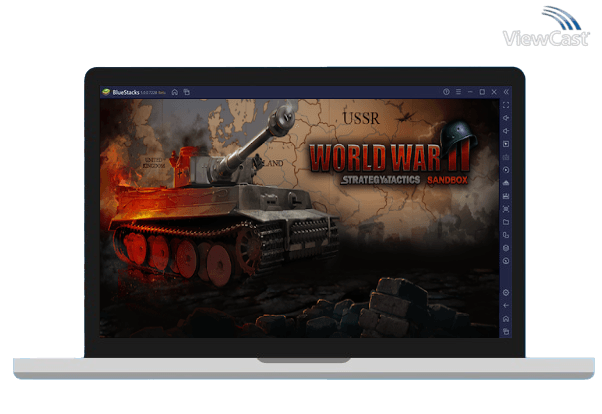Click the volume down icon in the sidebar
Image resolution: width=602 pixels, height=414 pixels.
click(506, 131)
